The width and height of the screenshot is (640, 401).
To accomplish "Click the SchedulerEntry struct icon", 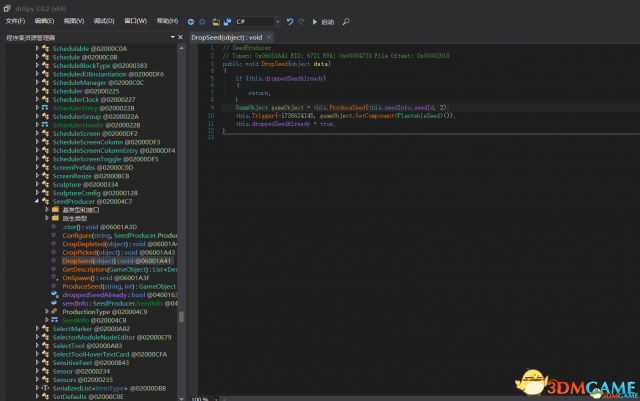I will (45, 108).
